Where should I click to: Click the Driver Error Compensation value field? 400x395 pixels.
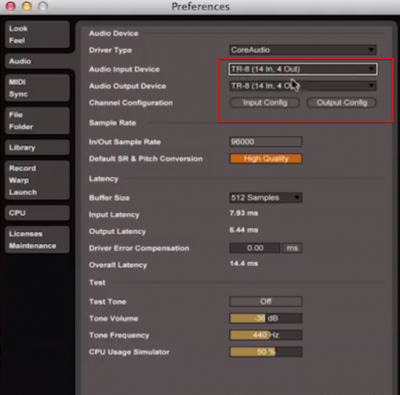255,248
